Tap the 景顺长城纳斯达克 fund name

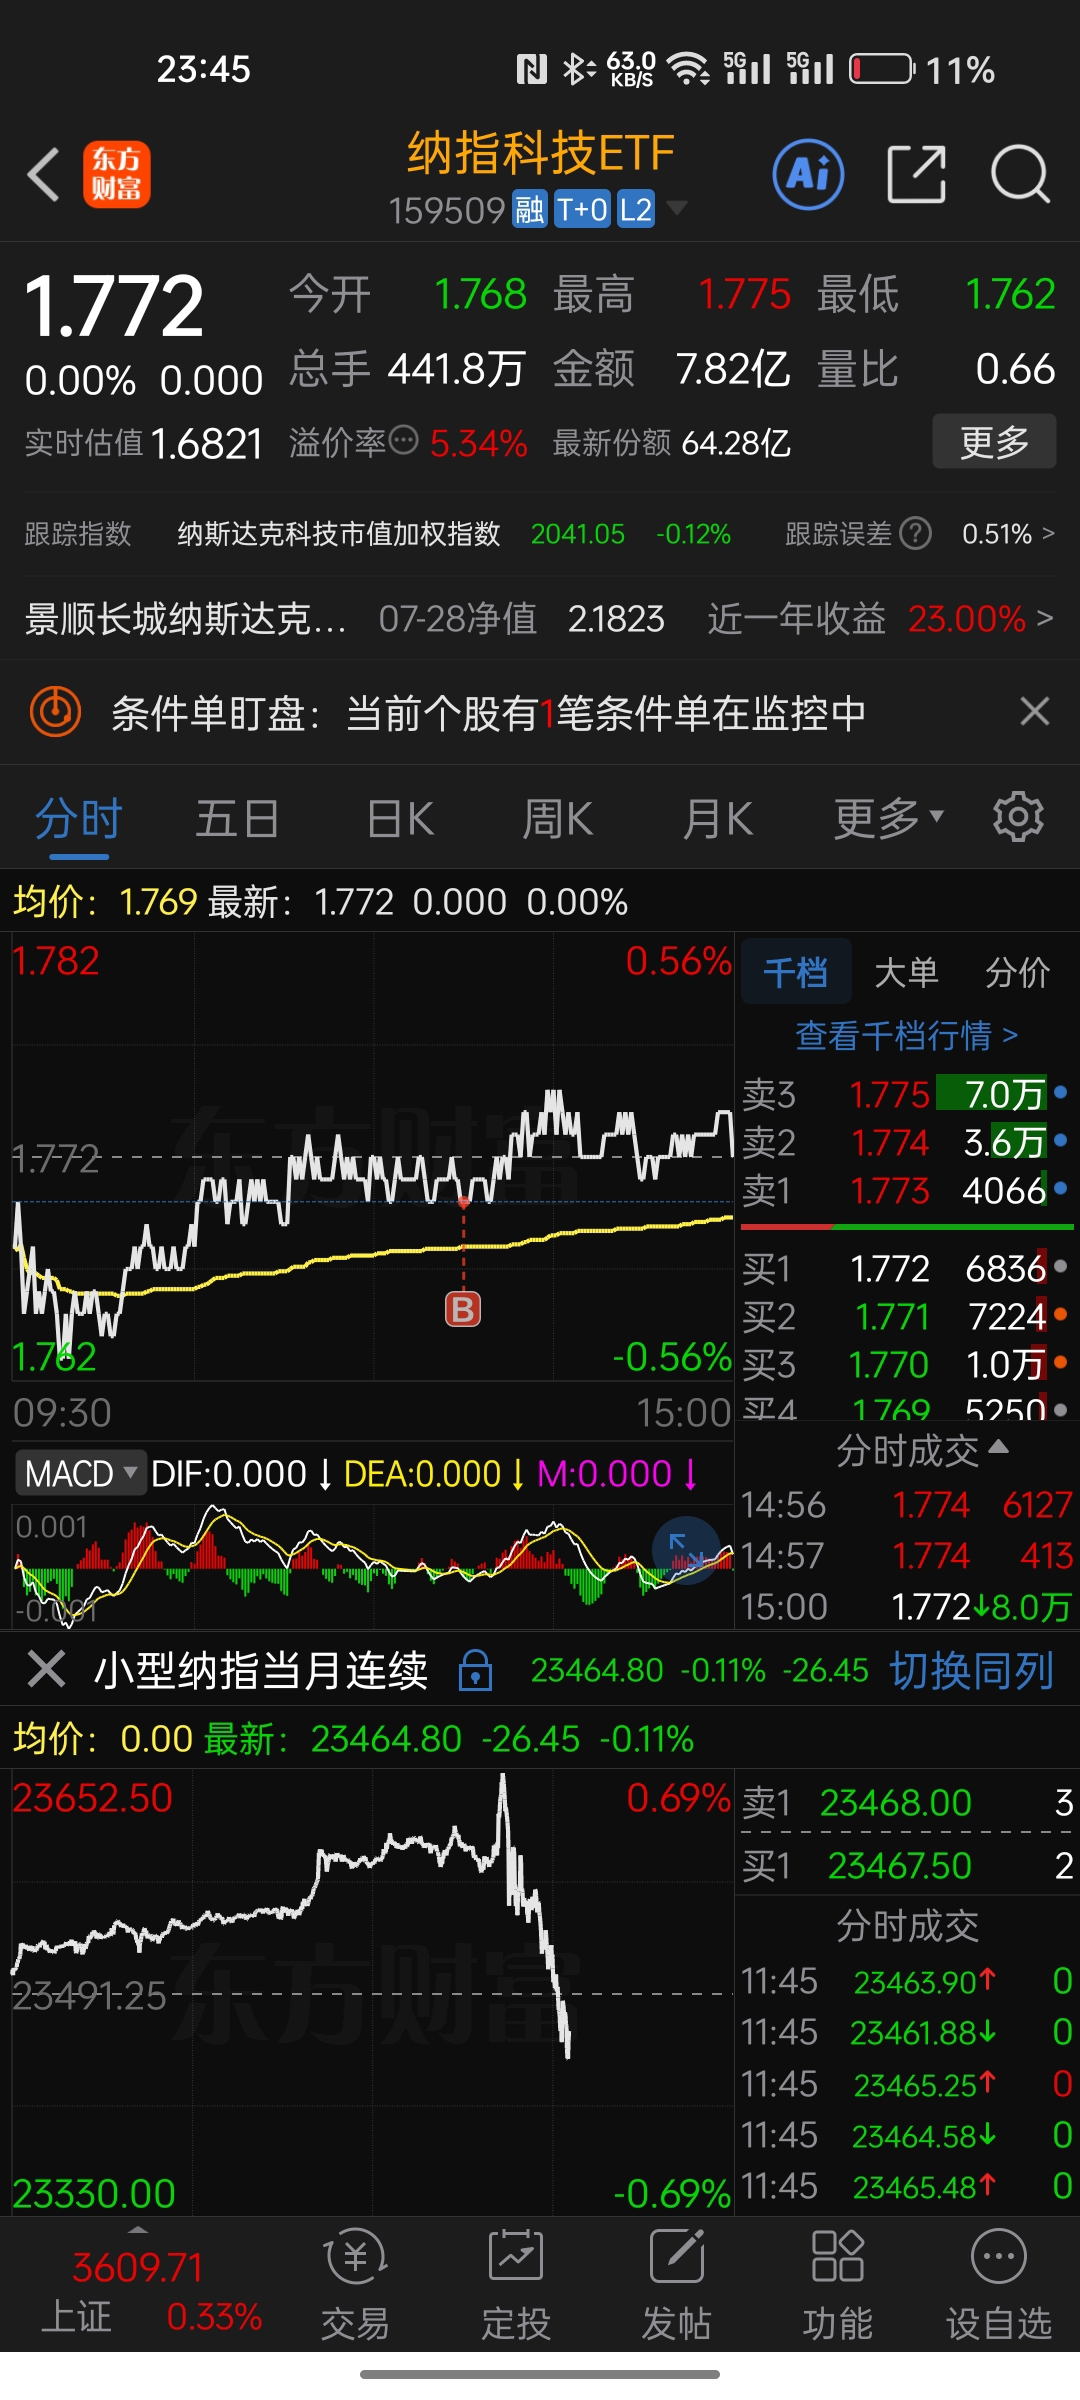(186, 619)
